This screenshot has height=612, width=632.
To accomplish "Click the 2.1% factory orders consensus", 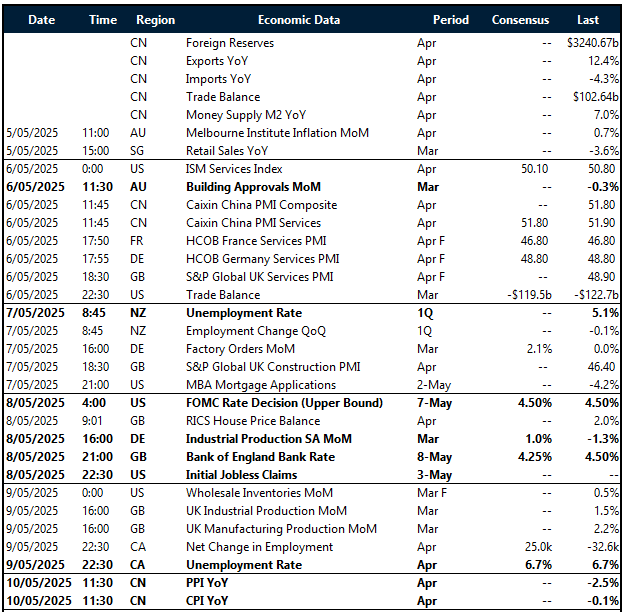I will click(539, 349).
